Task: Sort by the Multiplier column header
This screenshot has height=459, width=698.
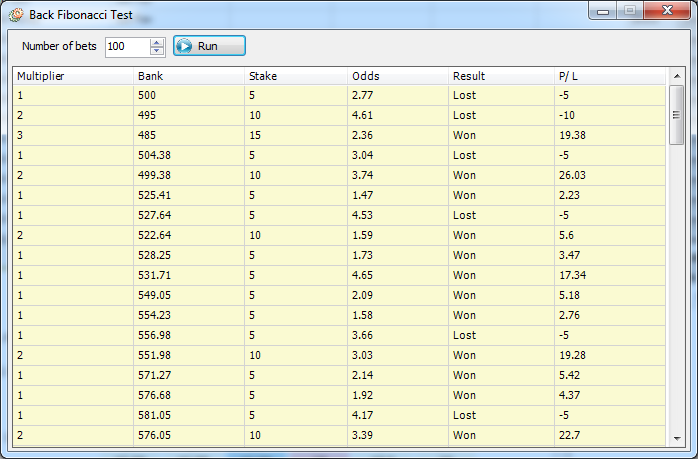Action: [x=73, y=76]
